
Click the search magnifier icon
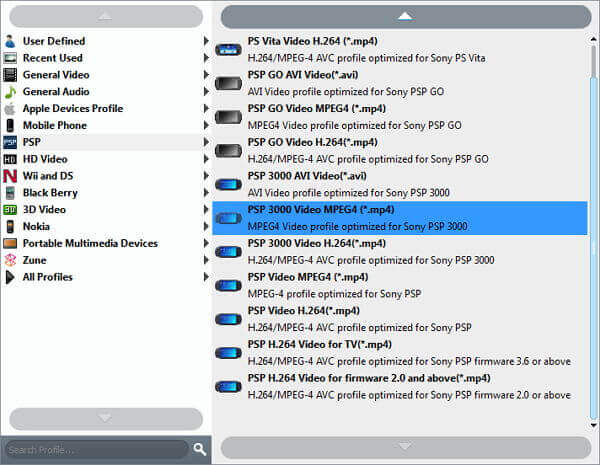(x=199, y=449)
